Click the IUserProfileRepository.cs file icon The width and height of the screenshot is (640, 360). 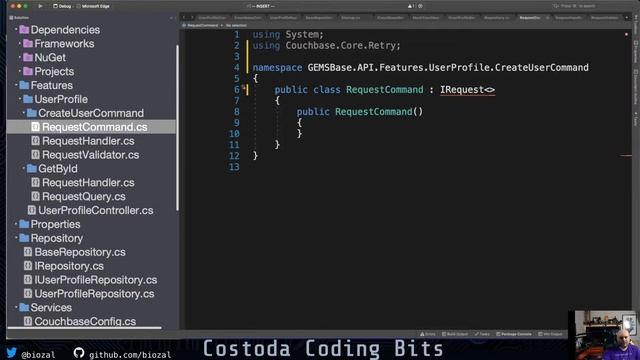tap(28, 280)
